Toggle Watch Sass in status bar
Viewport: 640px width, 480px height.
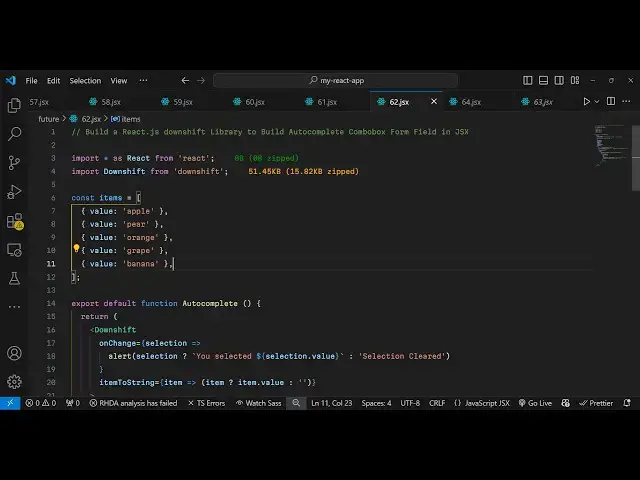tap(259, 403)
